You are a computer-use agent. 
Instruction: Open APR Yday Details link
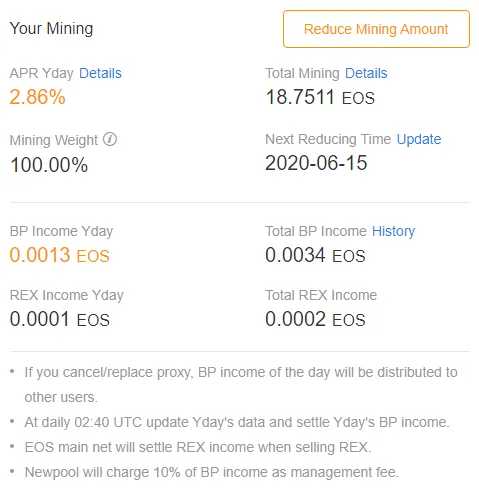(100, 73)
